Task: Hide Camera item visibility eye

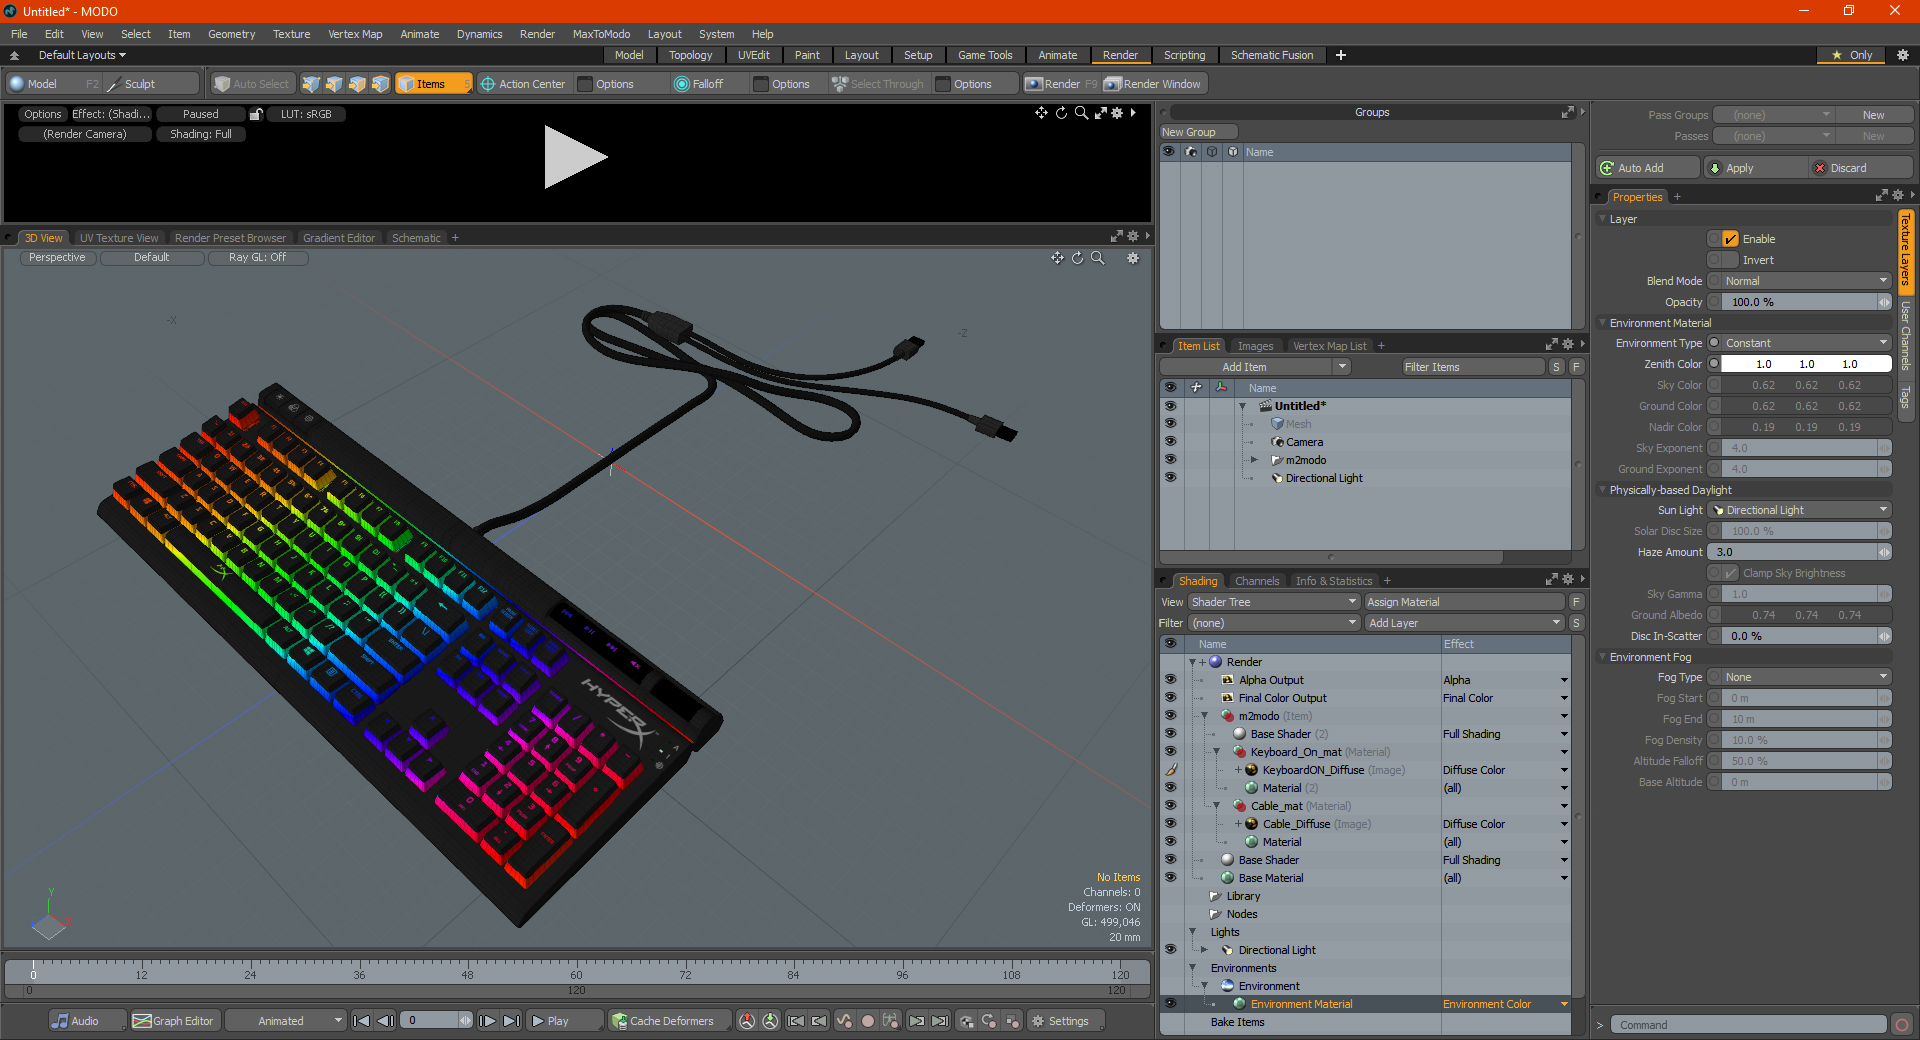Action: pos(1170,442)
